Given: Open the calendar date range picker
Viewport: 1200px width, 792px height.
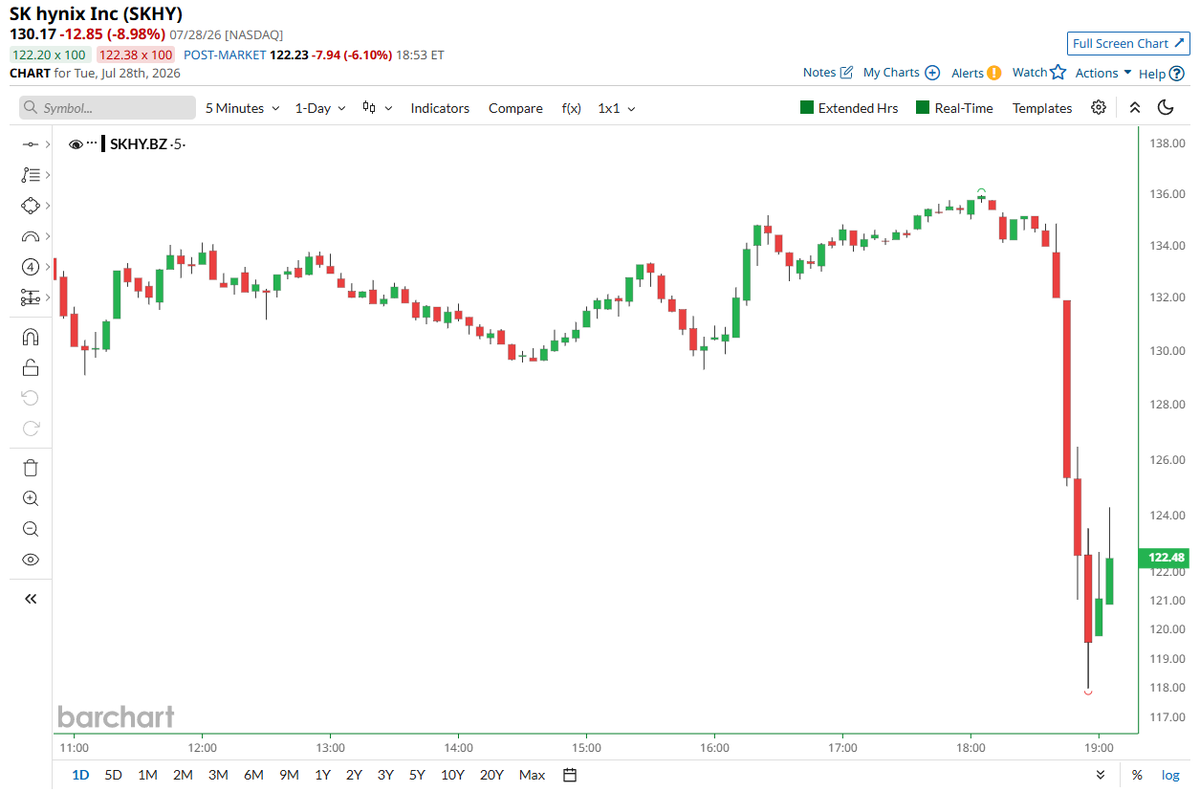Looking at the screenshot, I should 570,775.
